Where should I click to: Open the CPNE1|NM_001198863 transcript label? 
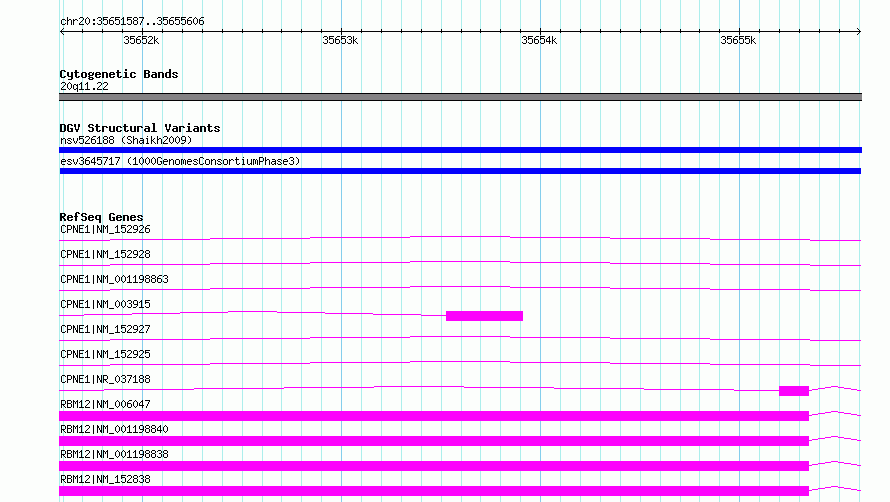(114, 279)
